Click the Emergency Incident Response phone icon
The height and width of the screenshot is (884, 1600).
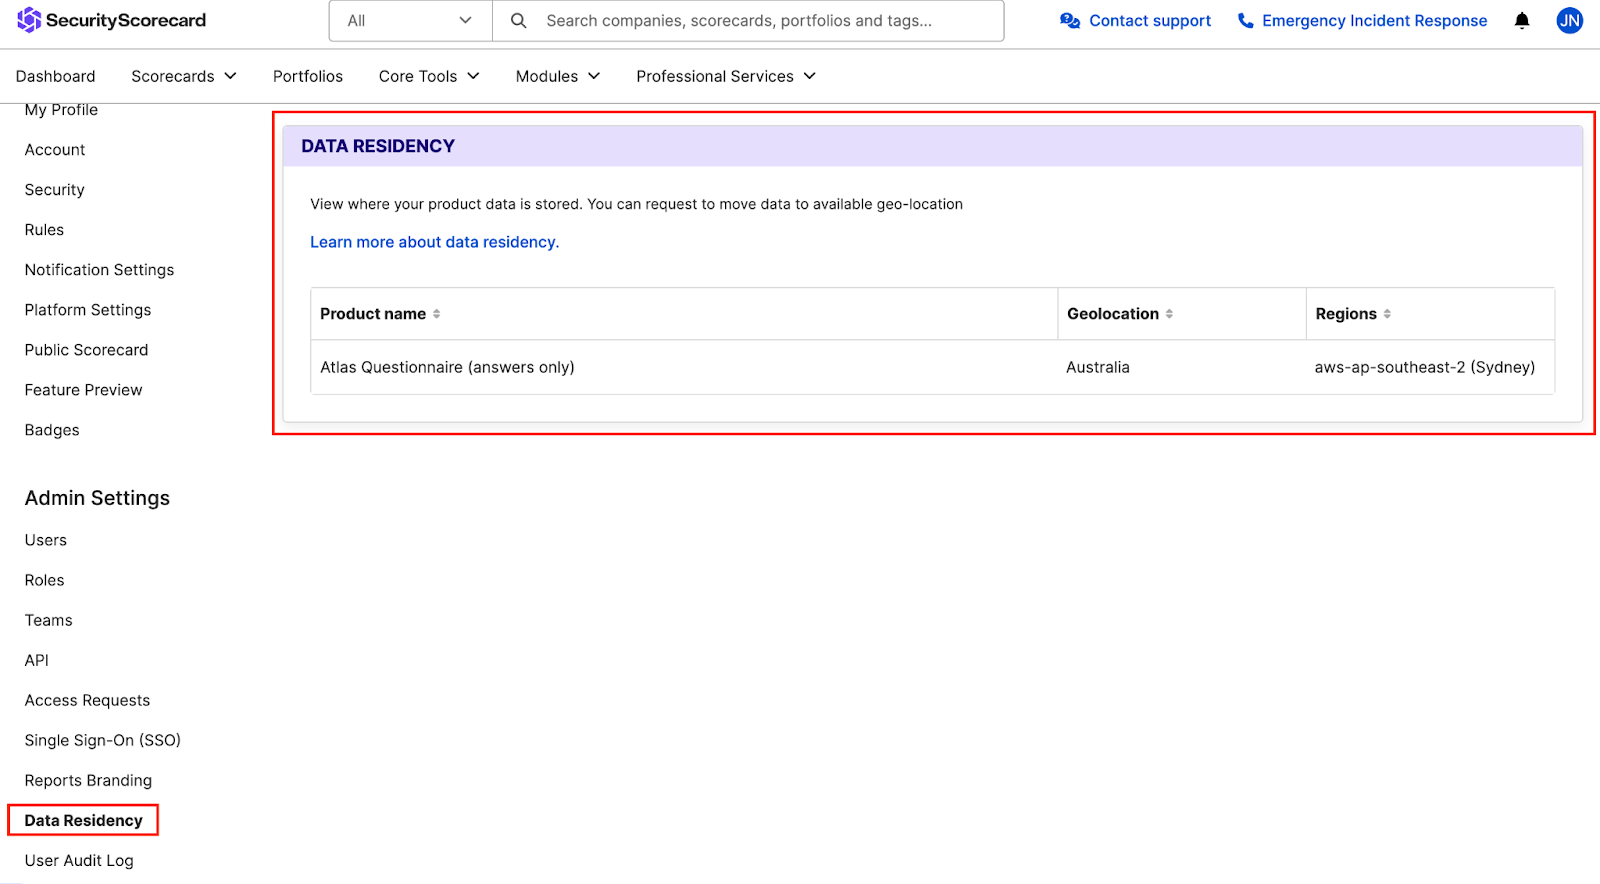pos(1245,21)
